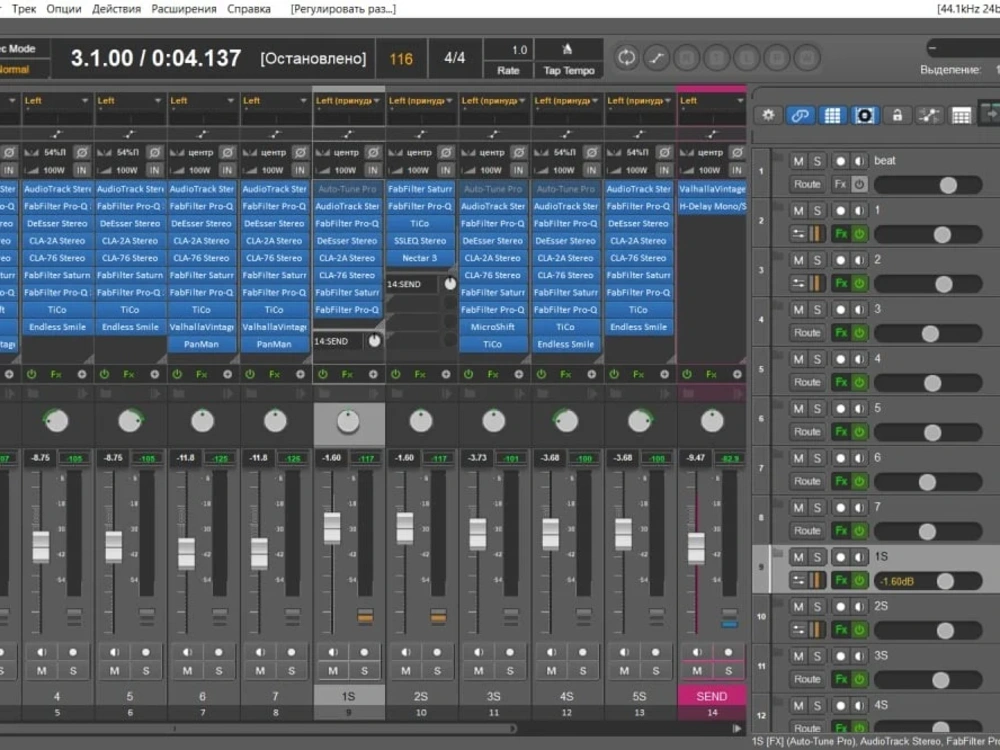Open Left input dropdown on channel 3S
The width and height of the screenshot is (1000, 750).
tap(494, 101)
